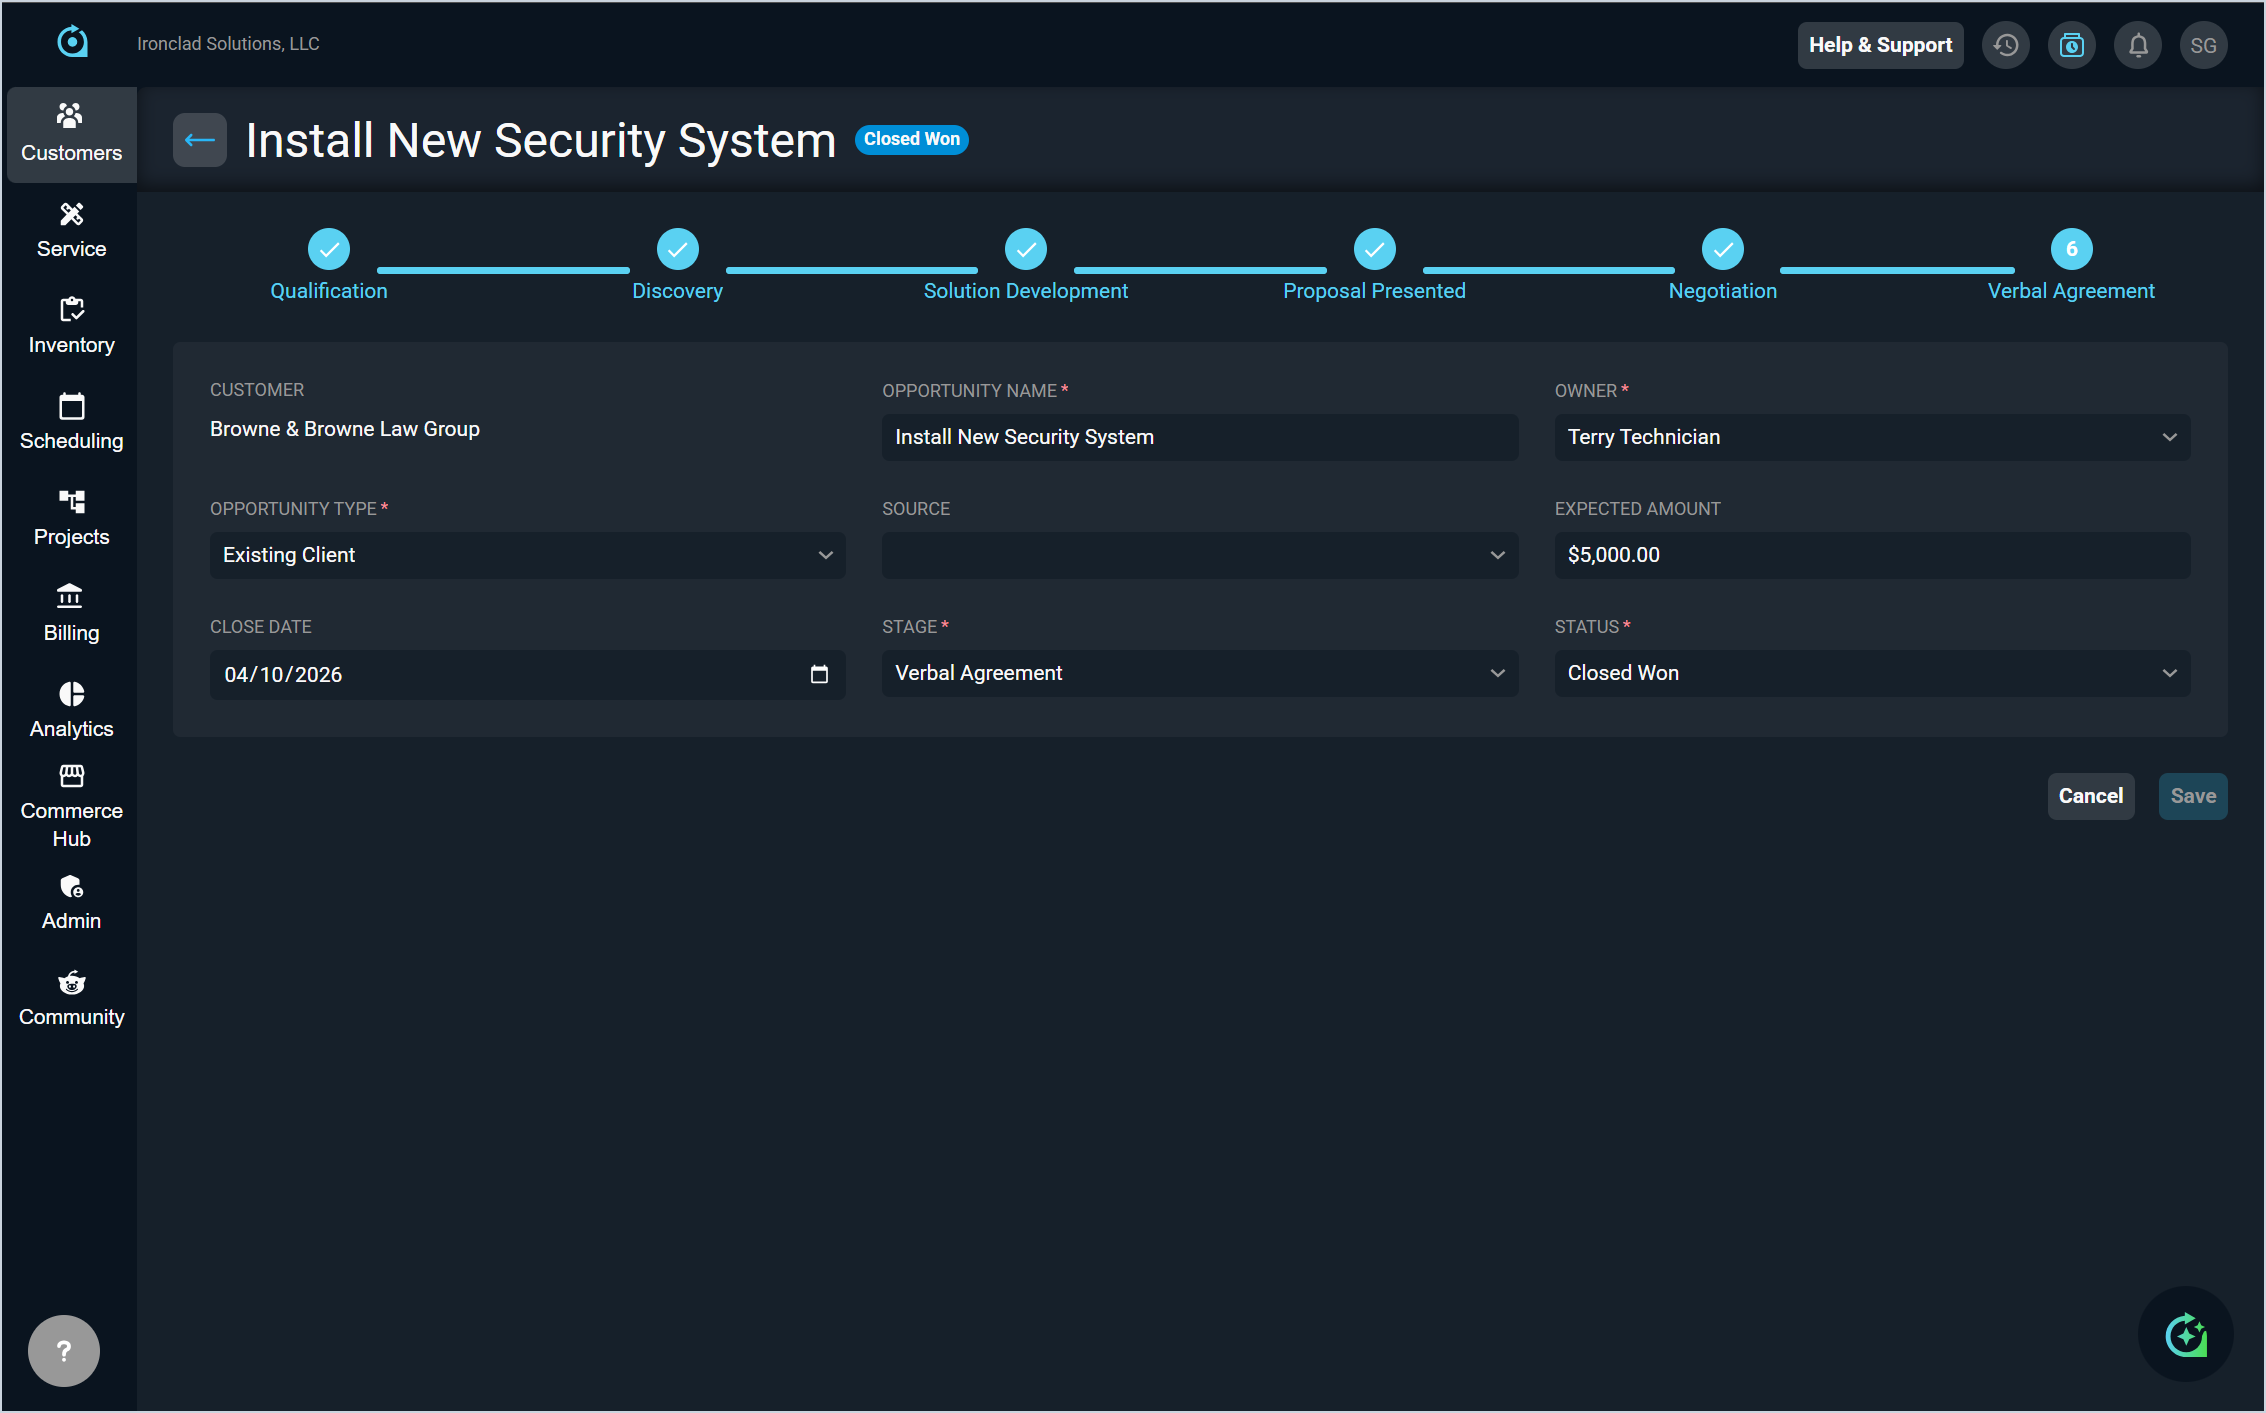
Task: Open the timer clock icon in header
Action: pyautogui.click(x=2071, y=45)
